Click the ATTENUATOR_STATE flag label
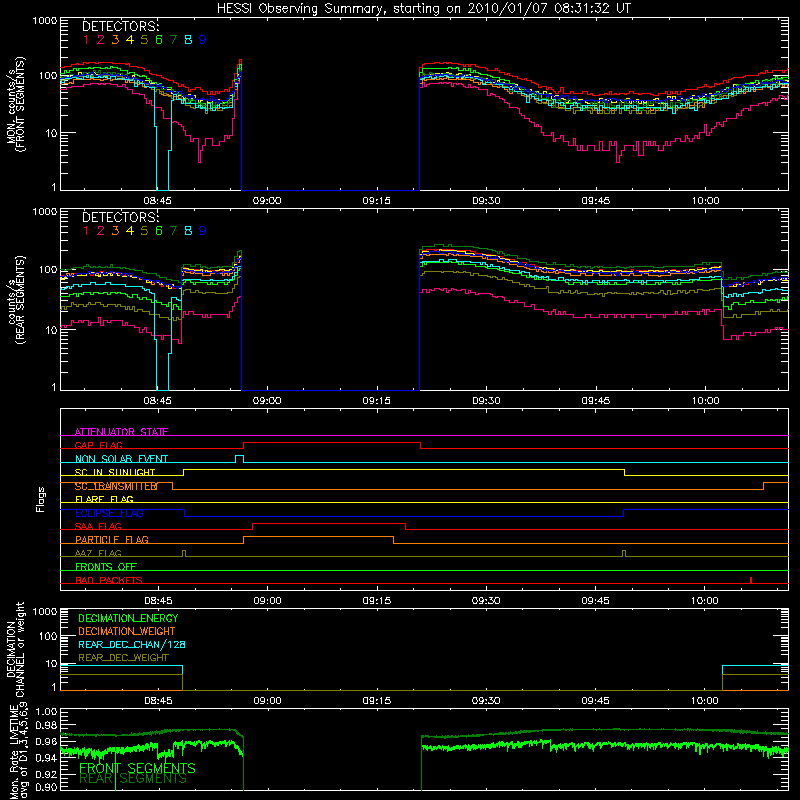Viewport: 800px width, 800px height. tap(121, 432)
